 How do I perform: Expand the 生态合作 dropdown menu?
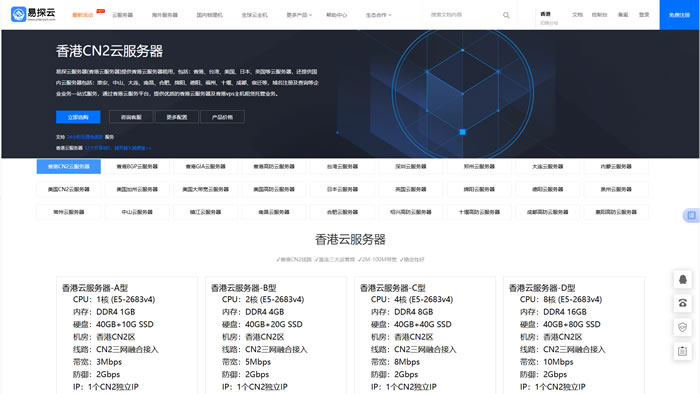point(379,15)
